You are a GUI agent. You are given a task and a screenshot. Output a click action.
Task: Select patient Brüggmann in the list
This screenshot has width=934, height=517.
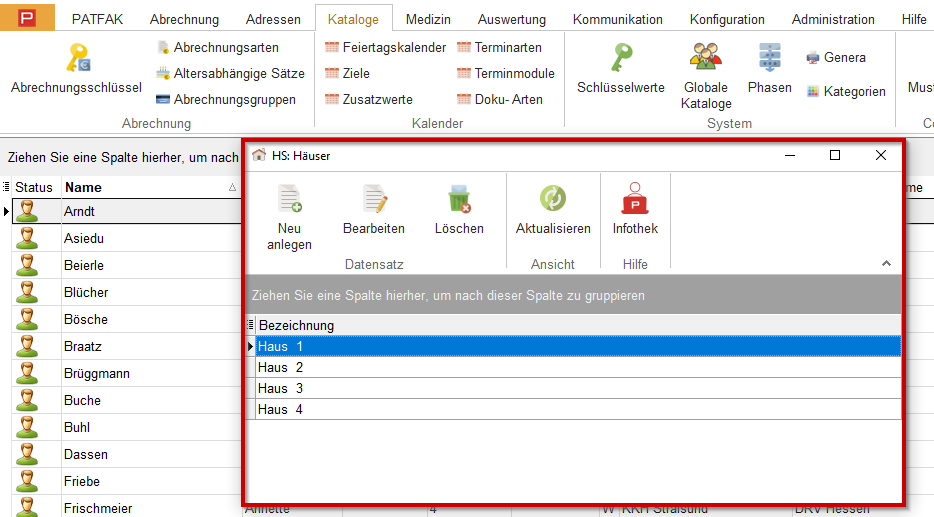(x=96, y=373)
